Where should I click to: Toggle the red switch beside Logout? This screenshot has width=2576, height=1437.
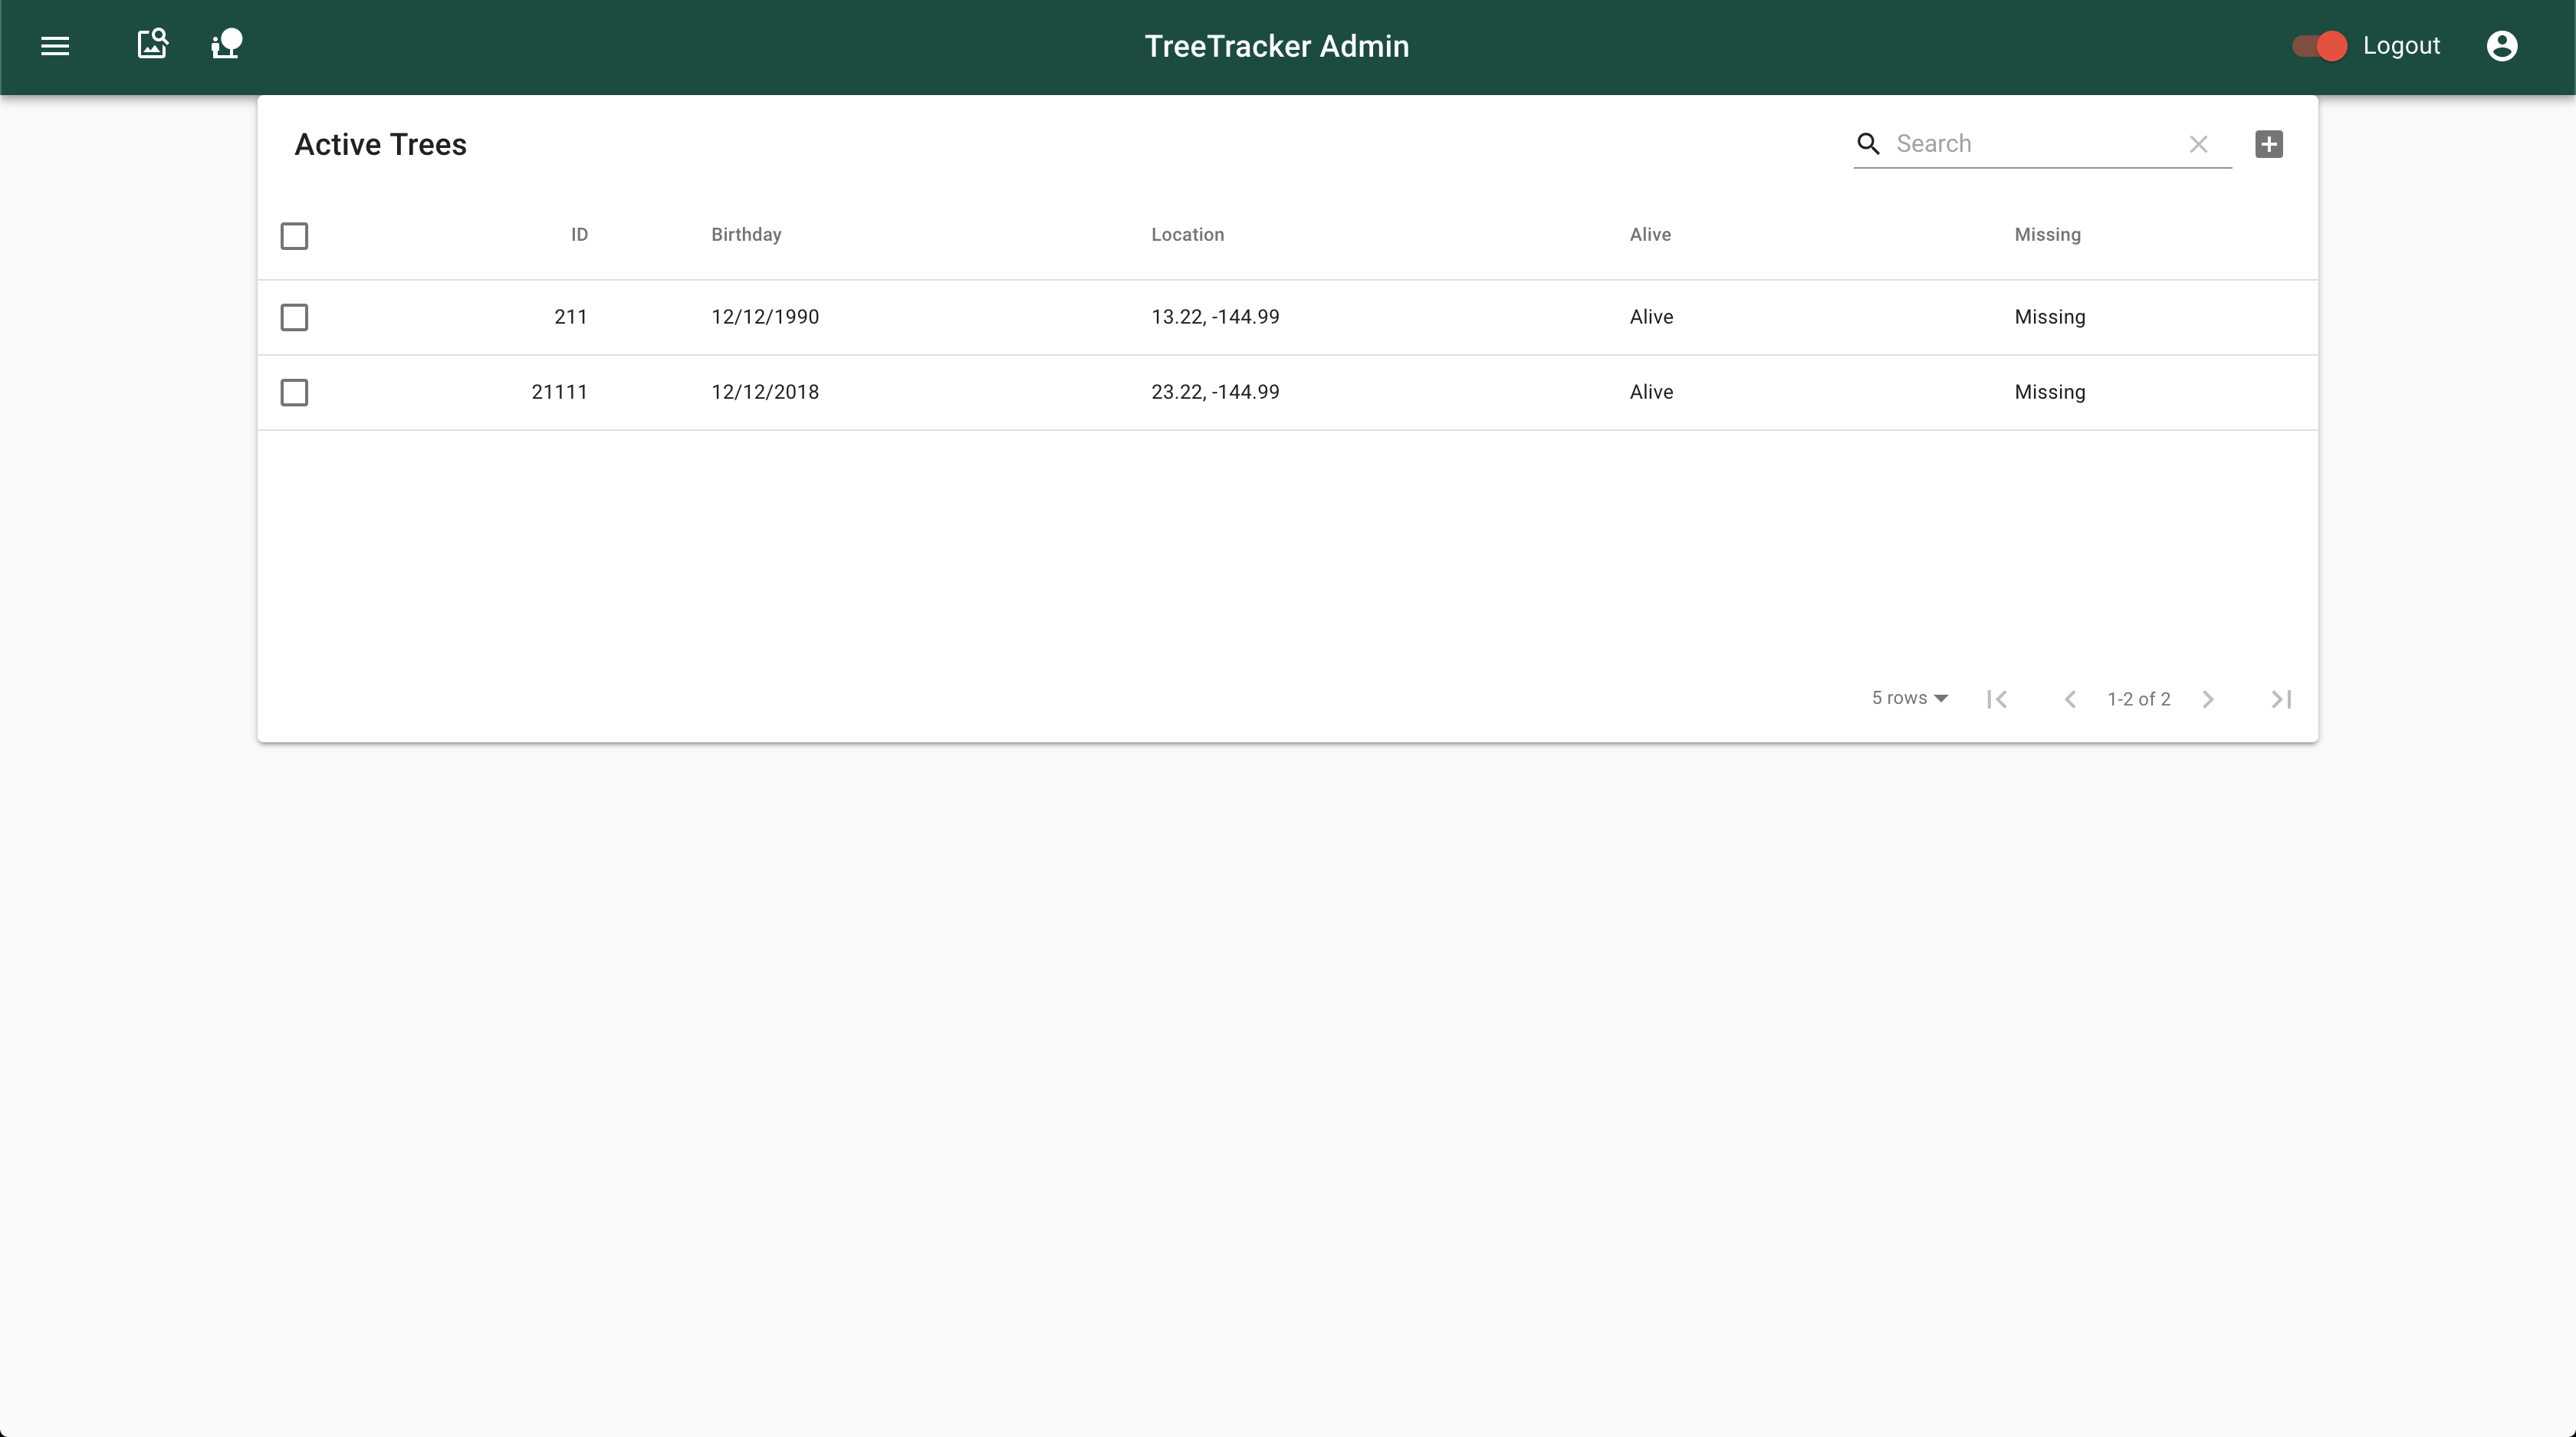click(x=2320, y=46)
